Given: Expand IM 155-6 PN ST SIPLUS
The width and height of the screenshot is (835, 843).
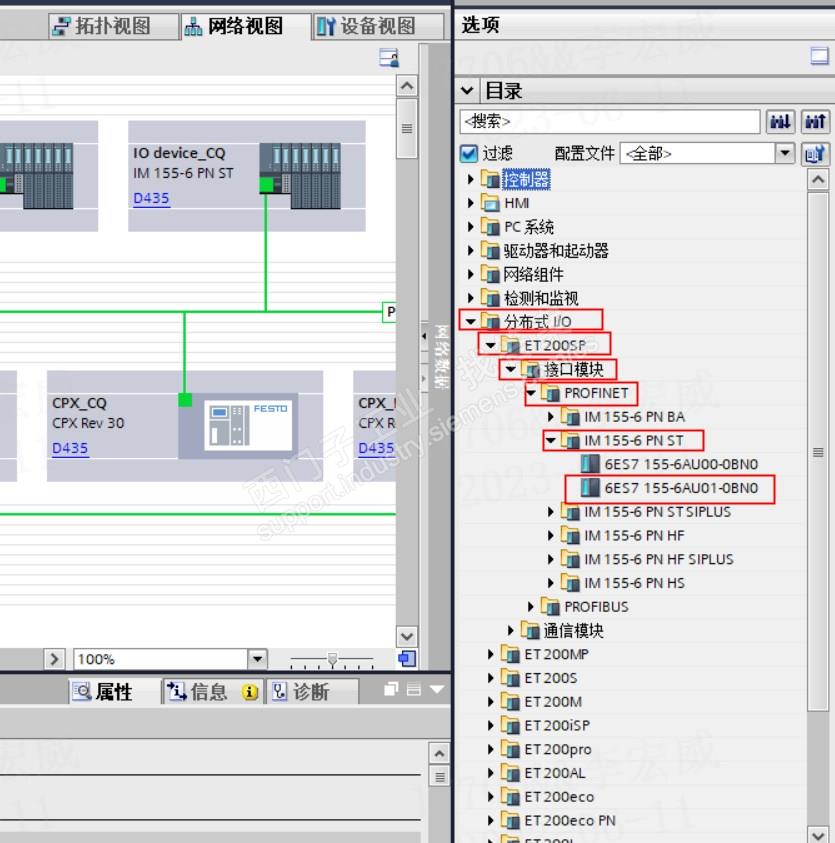Looking at the screenshot, I should point(551,511).
